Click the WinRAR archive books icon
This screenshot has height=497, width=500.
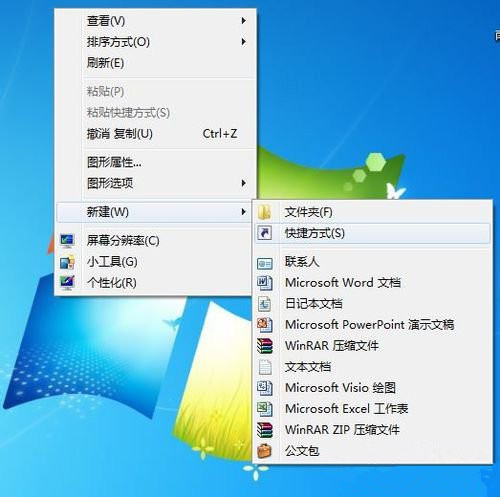(x=265, y=346)
